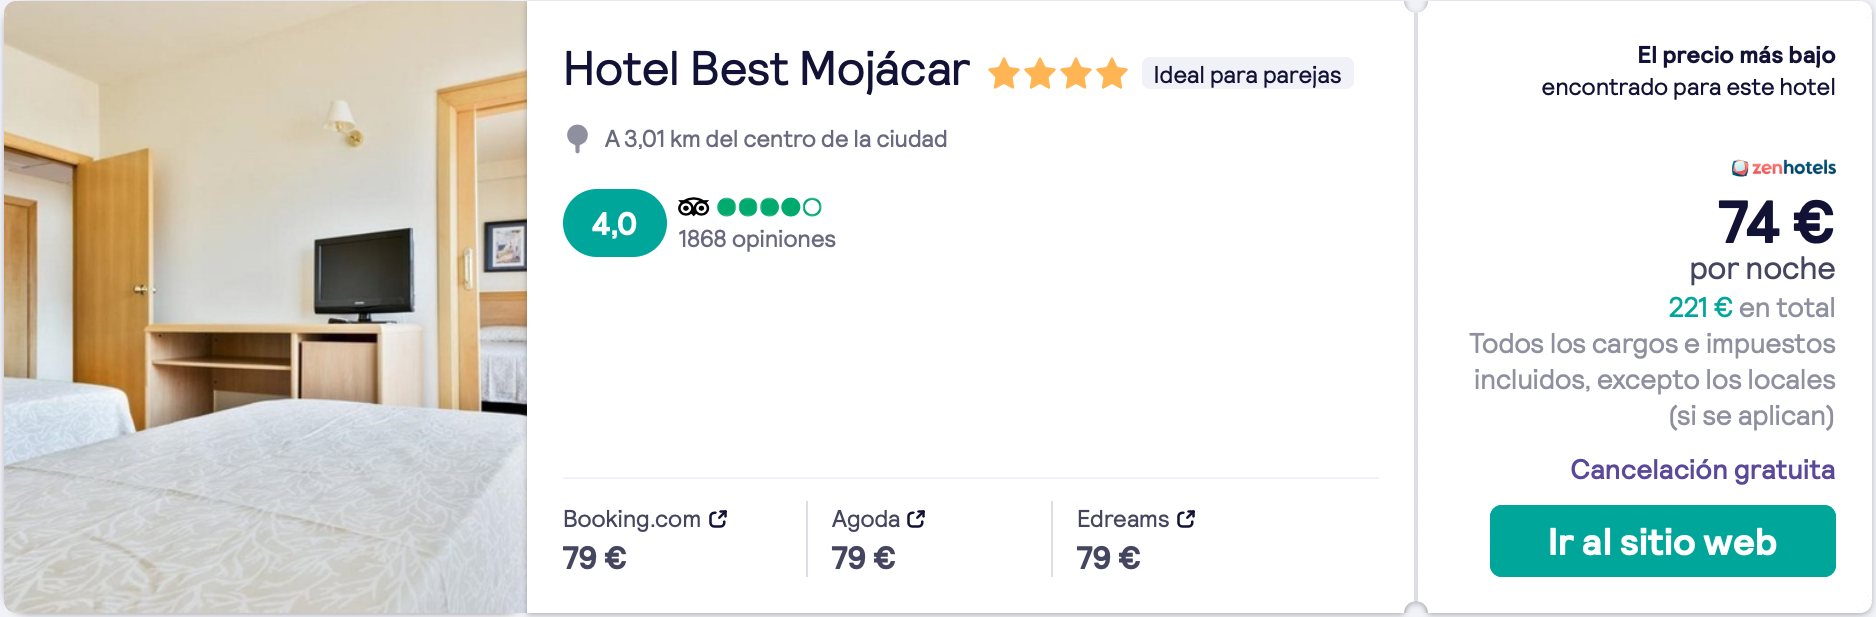Open the Edreams external link icon
The image size is (1876, 617).
point(1186,519)
